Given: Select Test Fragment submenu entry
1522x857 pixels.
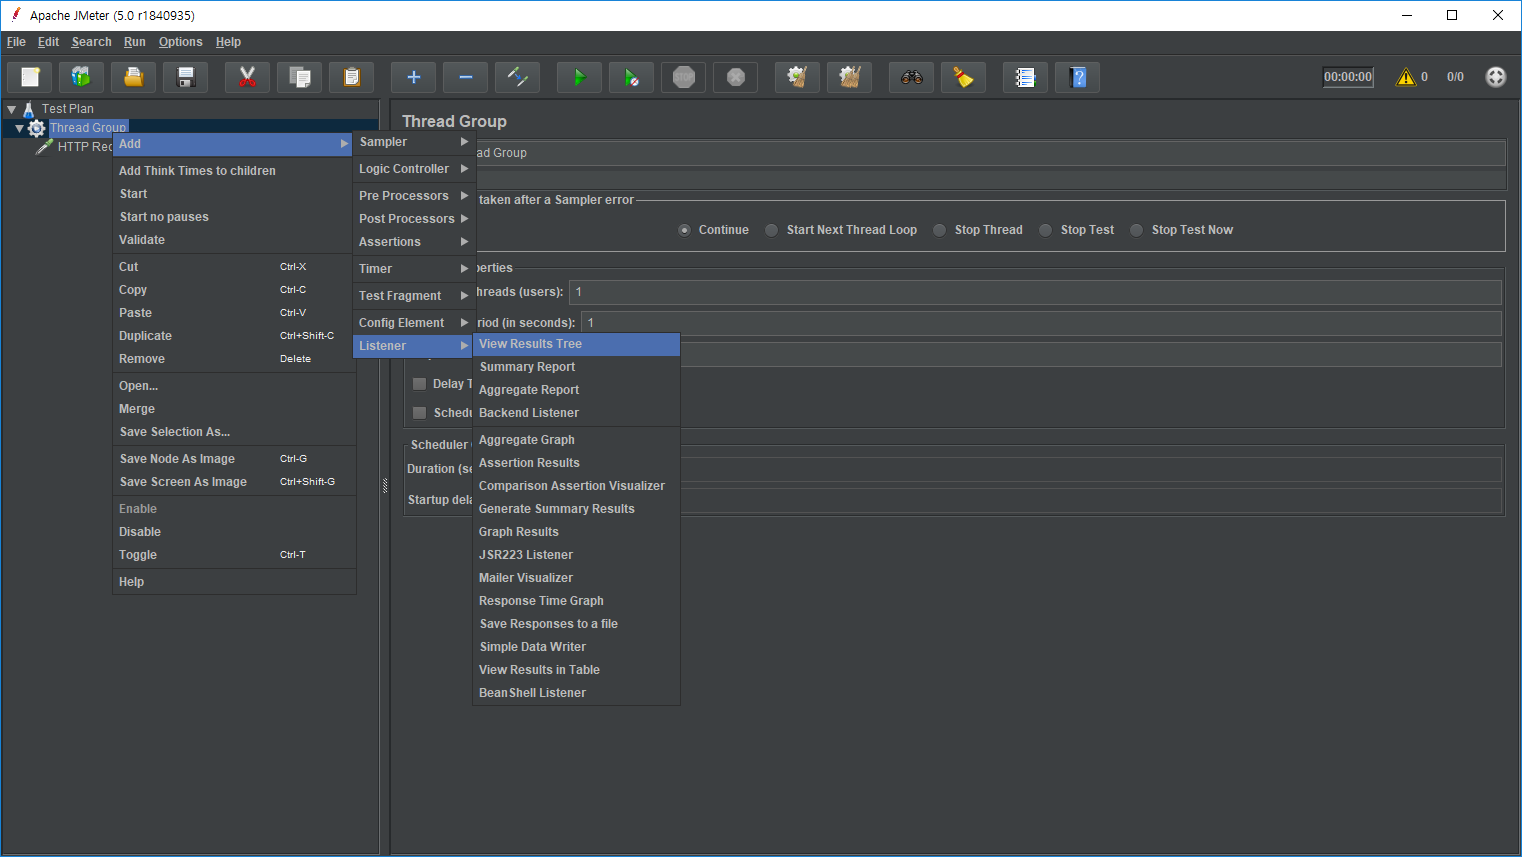Looking at the screenshot, I should (x=414, y=296).
